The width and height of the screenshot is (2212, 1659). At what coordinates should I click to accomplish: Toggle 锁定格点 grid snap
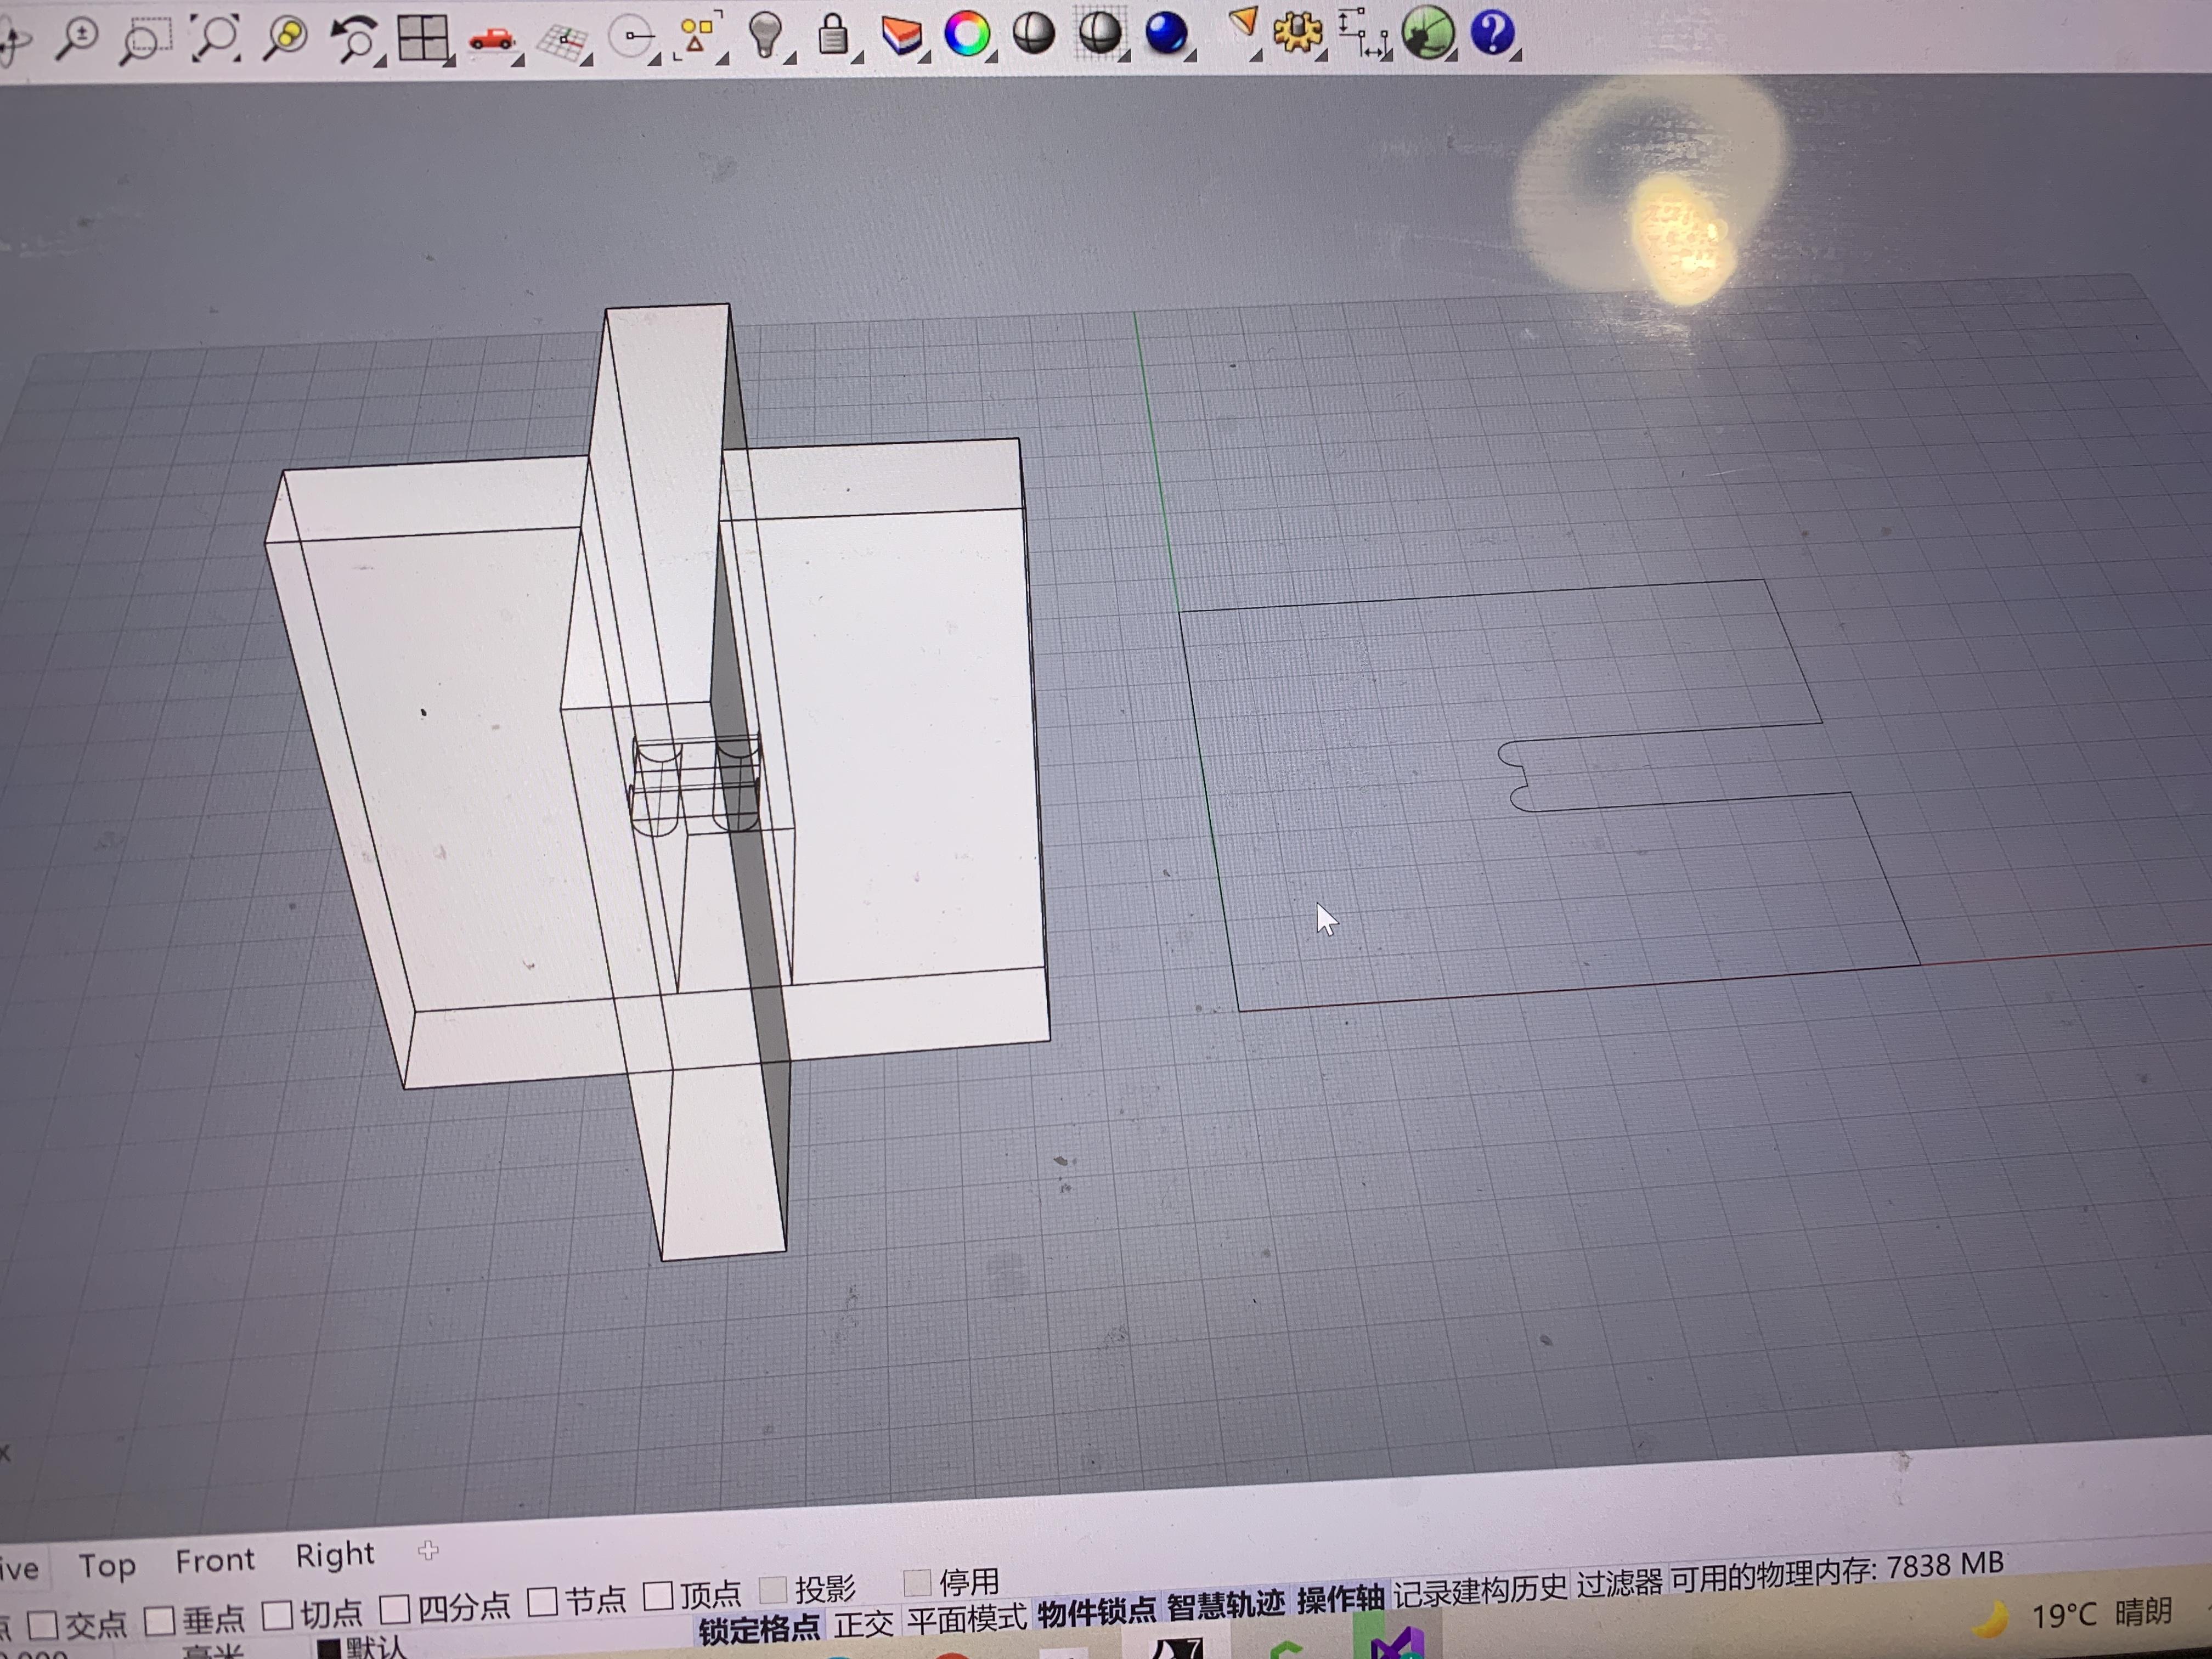click(x=759, y=1630)
